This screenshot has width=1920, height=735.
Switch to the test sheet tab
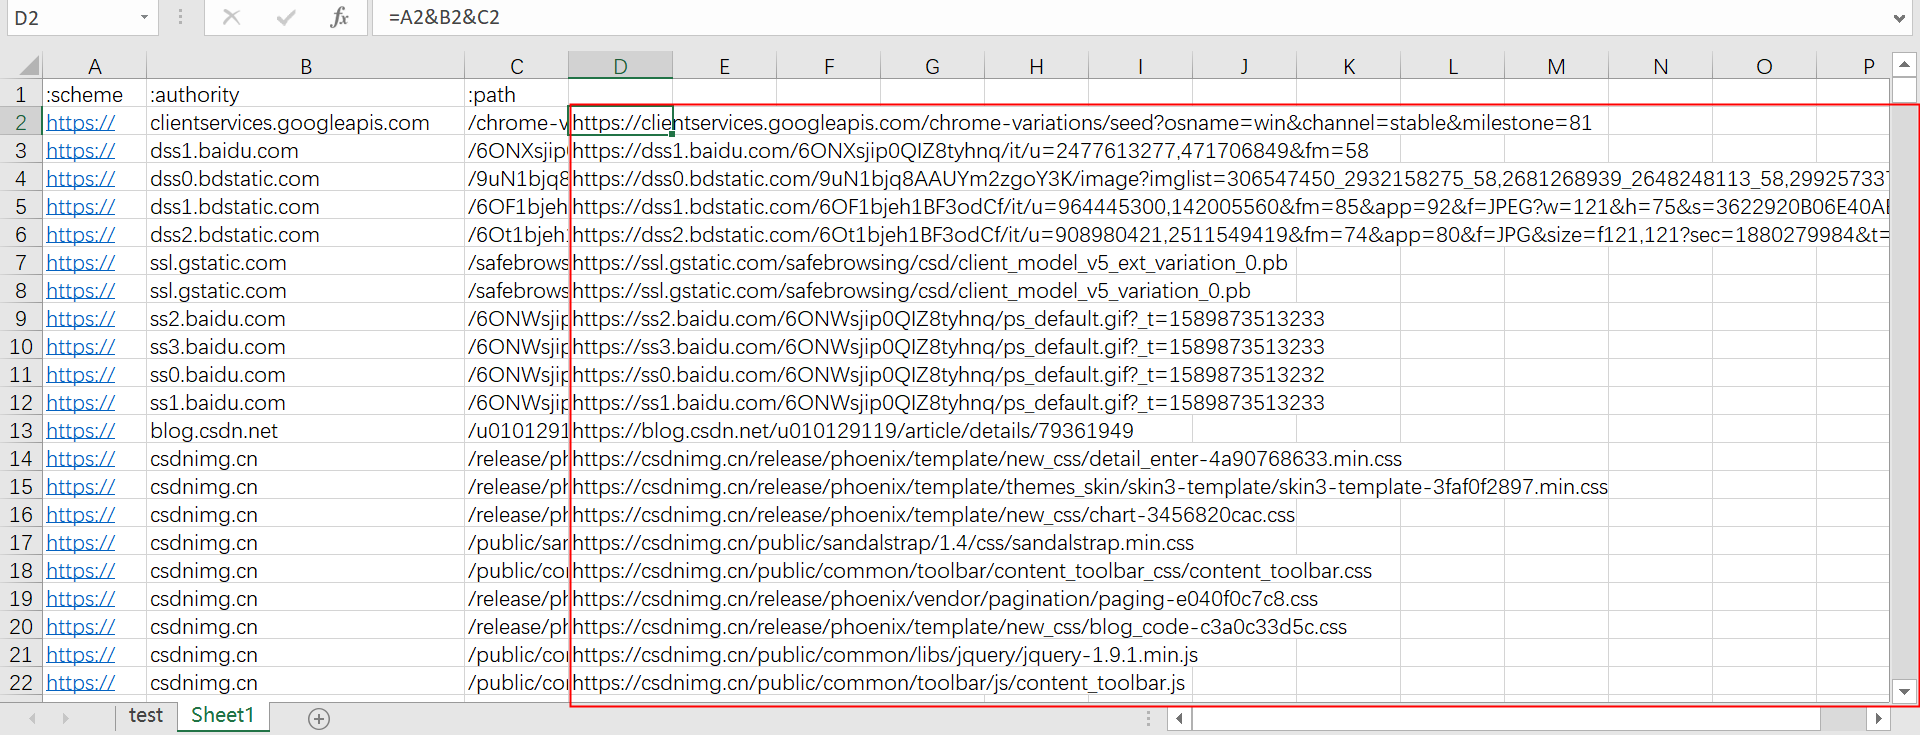point(146,716)
